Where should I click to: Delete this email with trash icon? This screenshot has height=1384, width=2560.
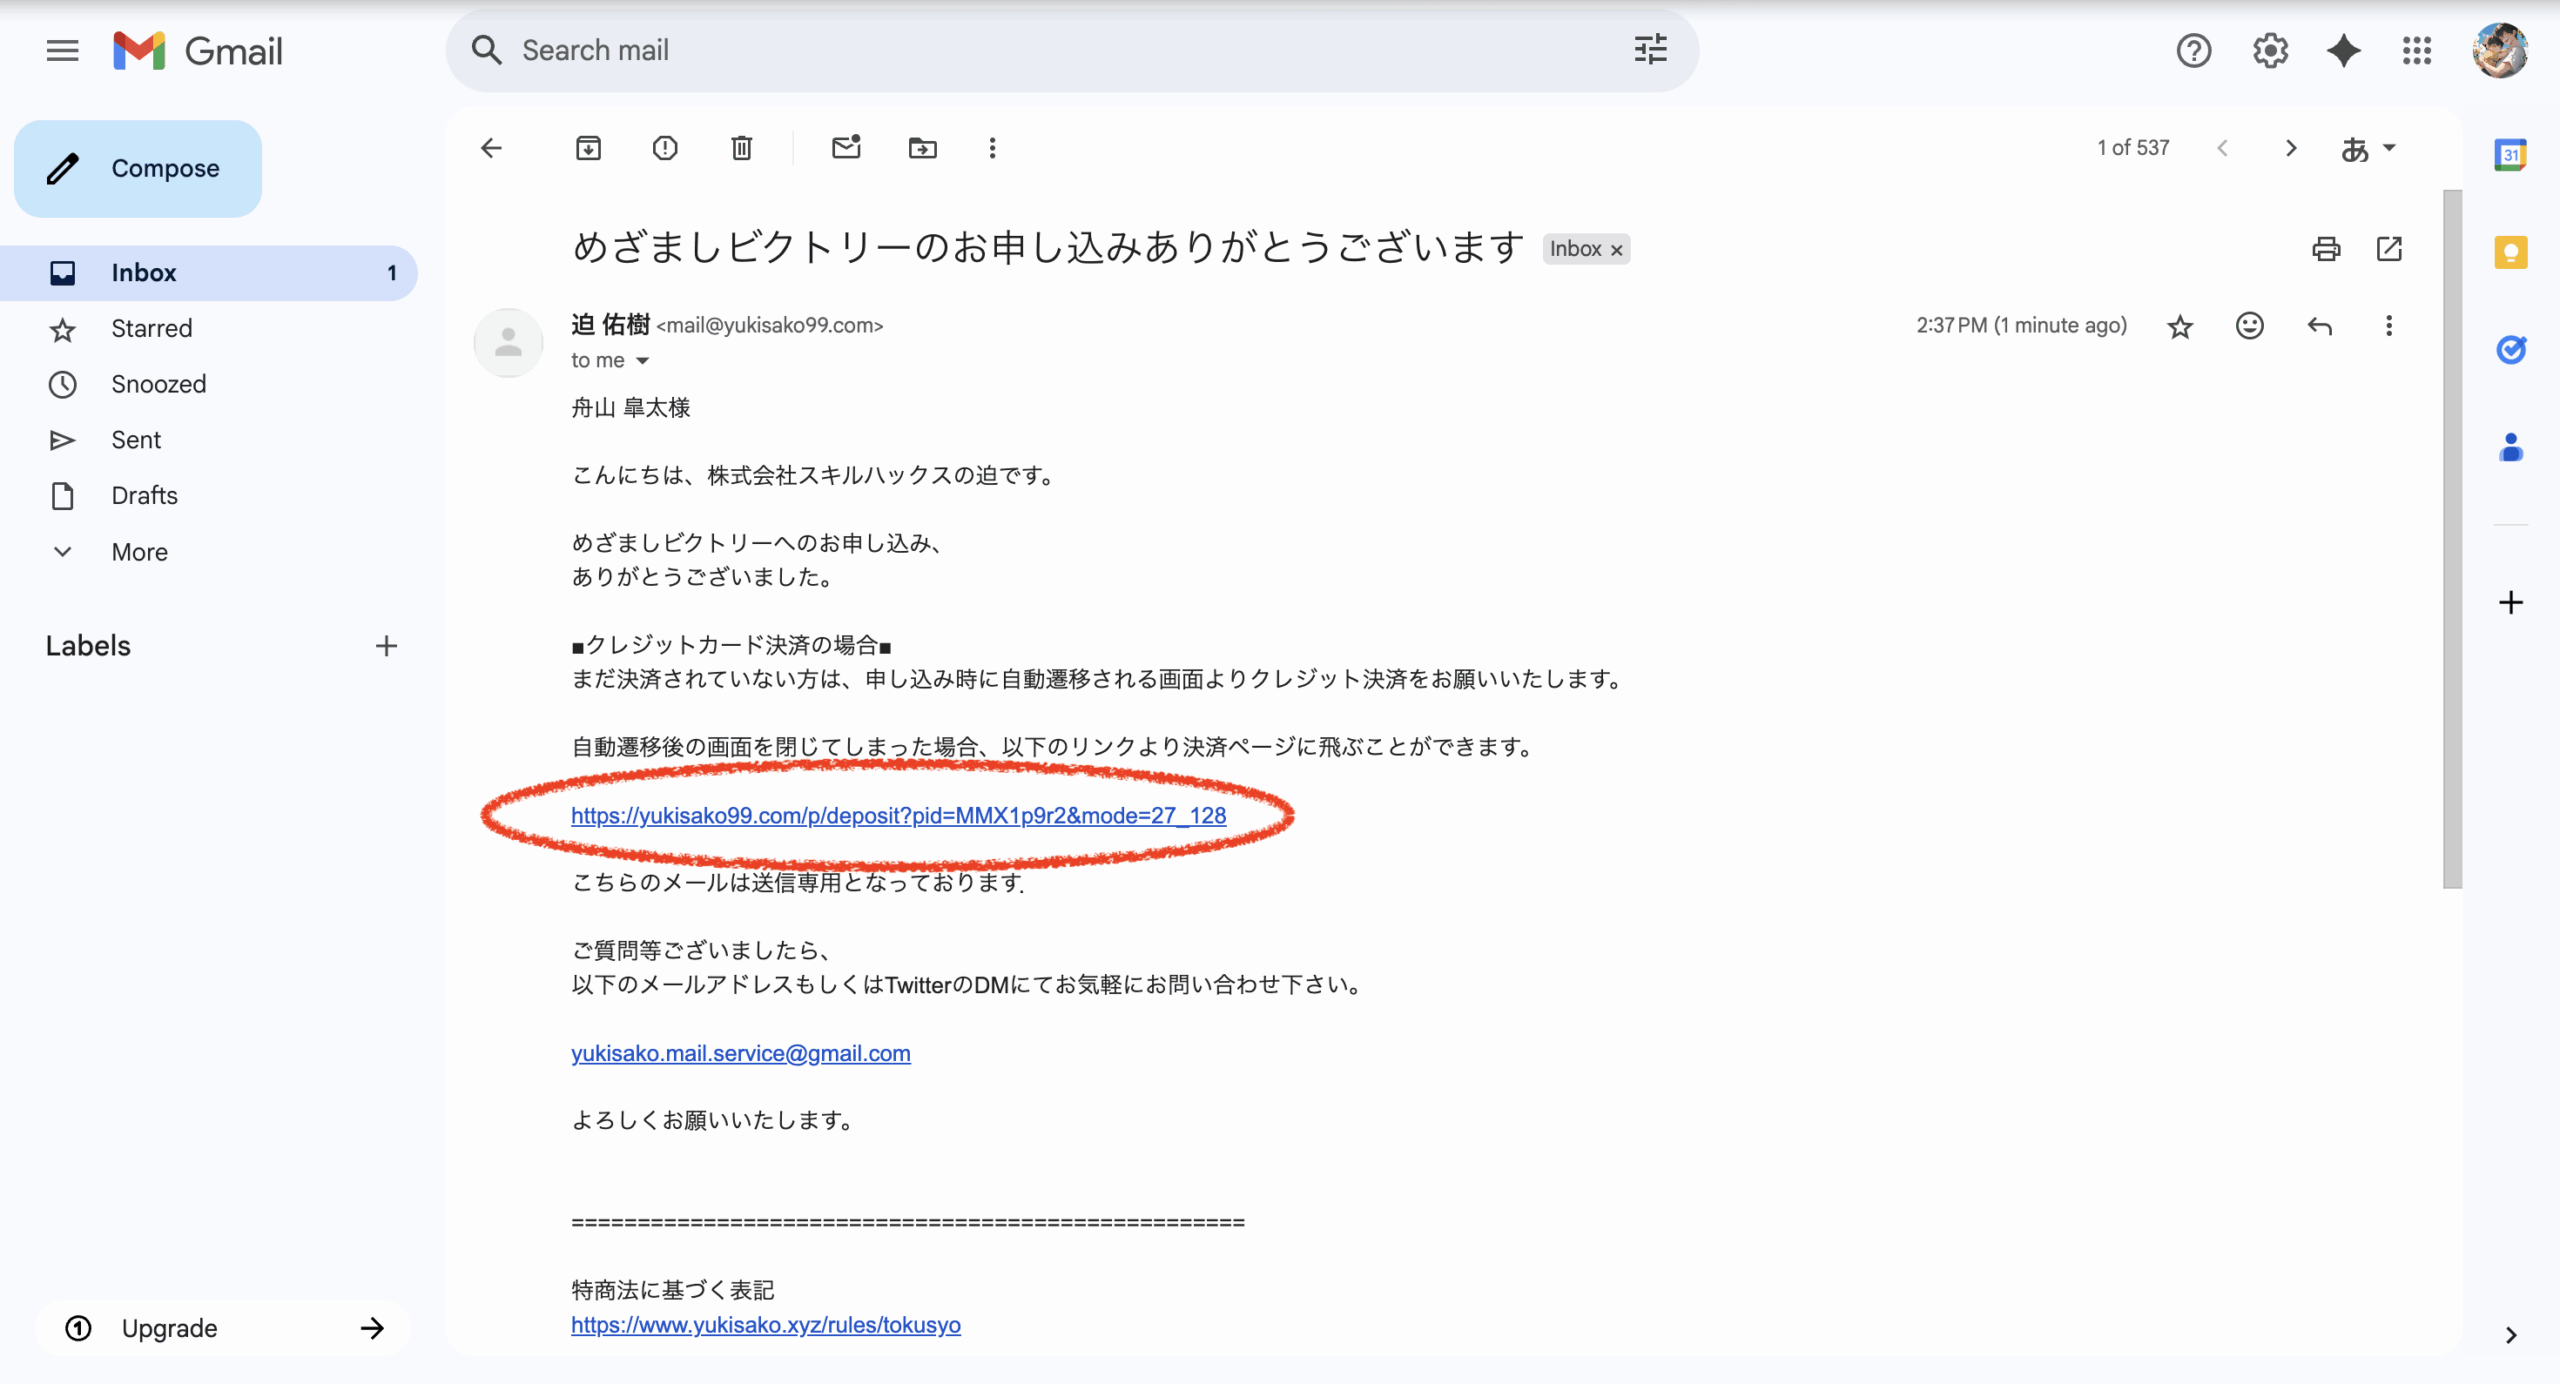741,148
